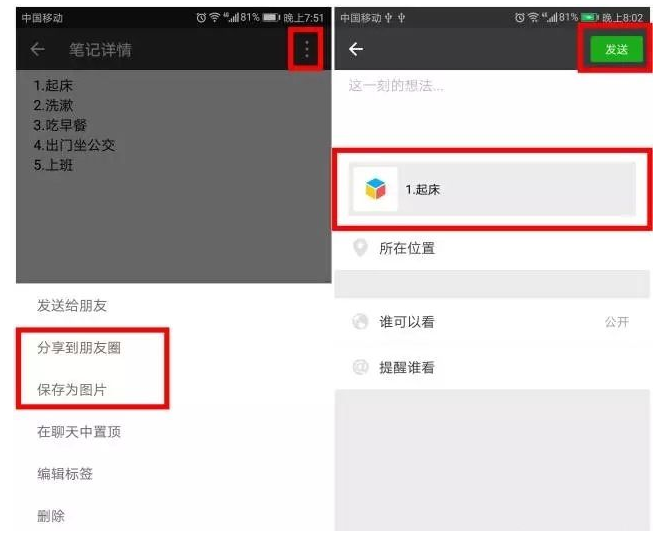
Task: Open the 提醒谁看 mention row
Action: [493, 367]
